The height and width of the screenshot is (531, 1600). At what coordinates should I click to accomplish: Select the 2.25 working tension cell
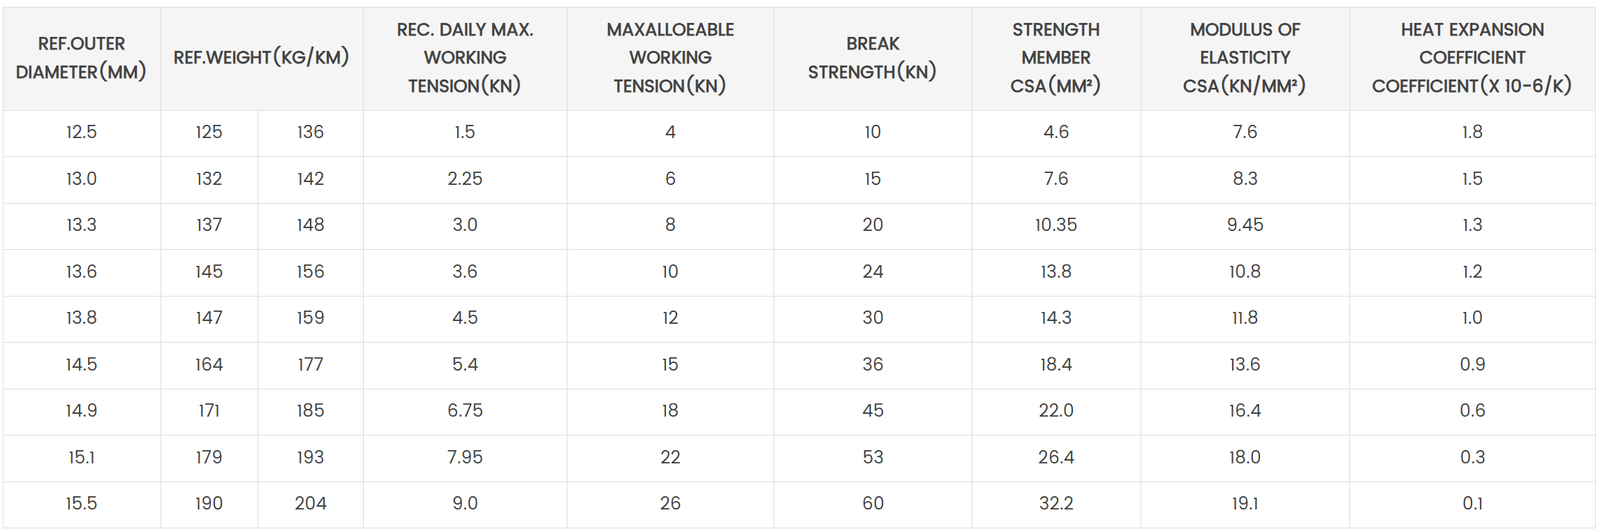[x=465, y=179]
